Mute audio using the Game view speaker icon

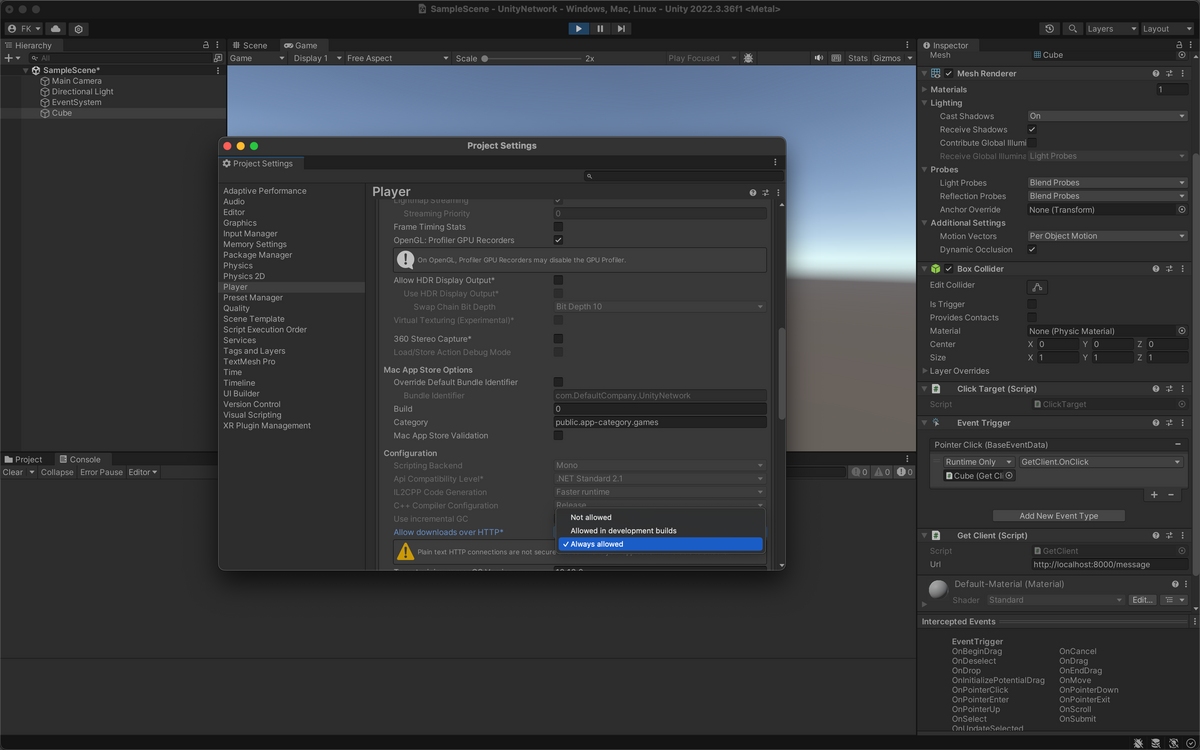coord(819,58)
